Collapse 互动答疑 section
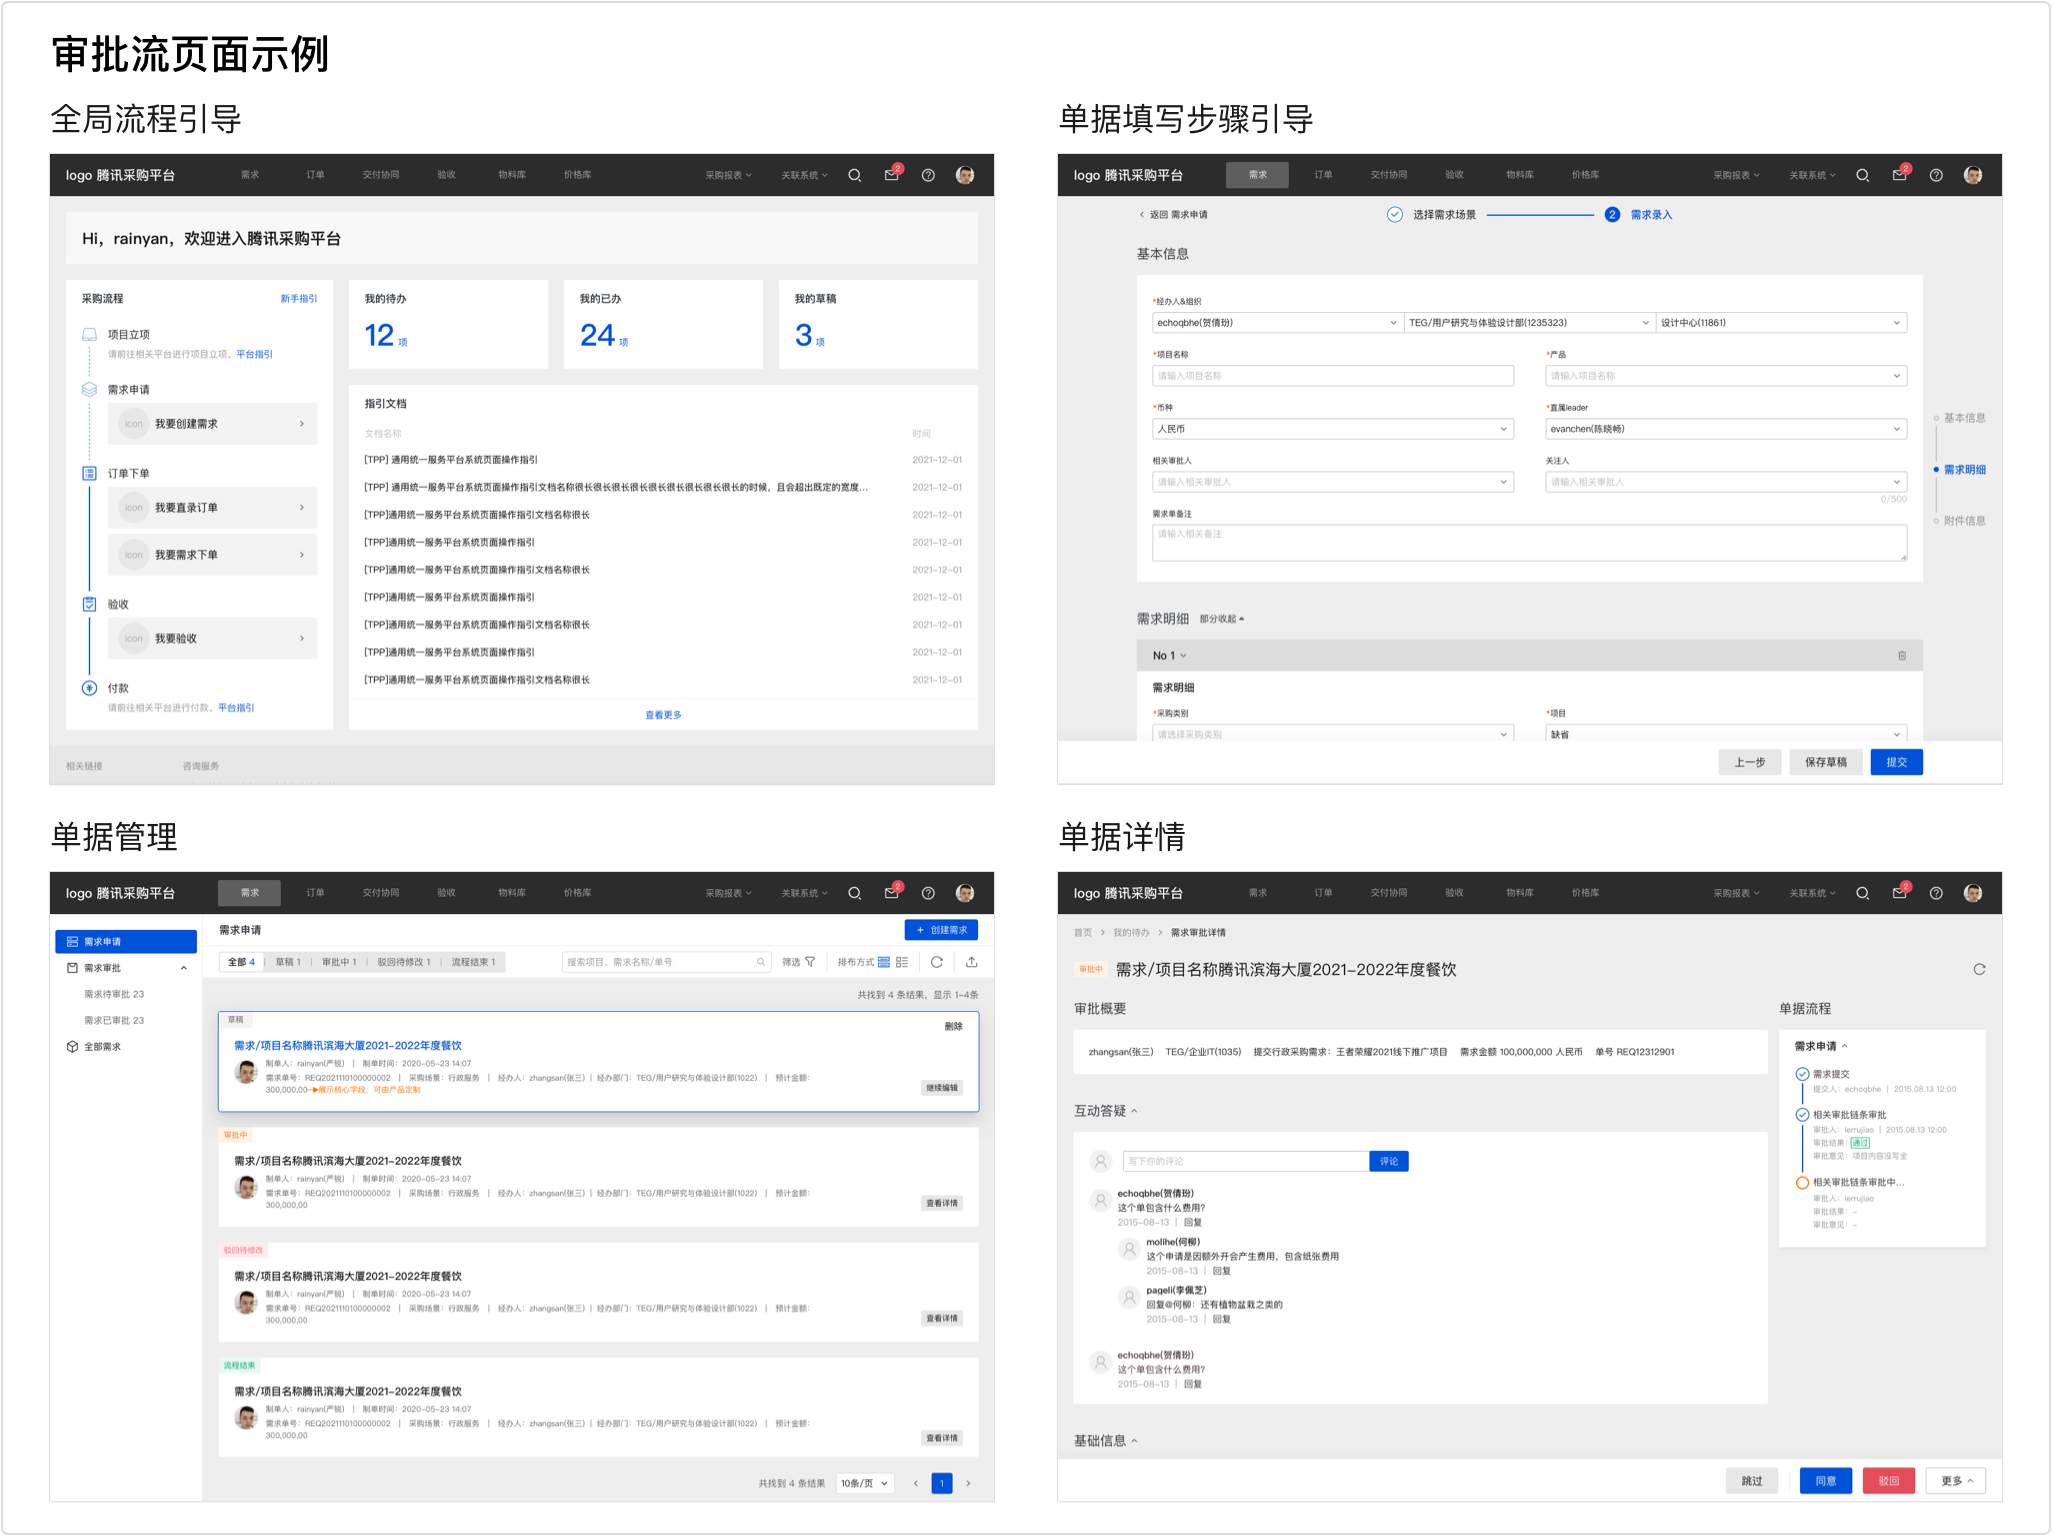 (x=1134, y=1111)
